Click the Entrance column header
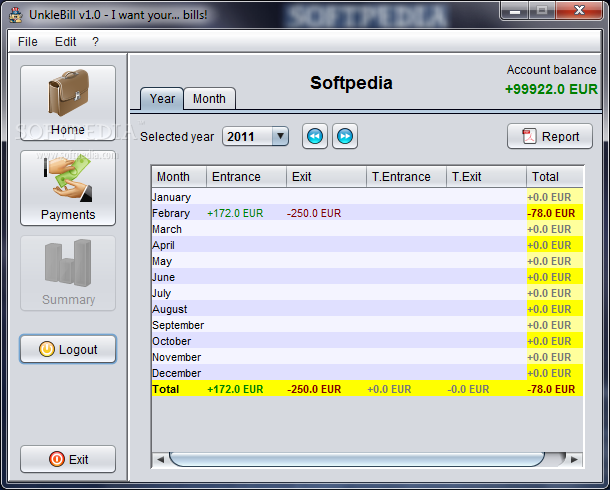This screenshot has height=490, width=610. pos(246,177)
